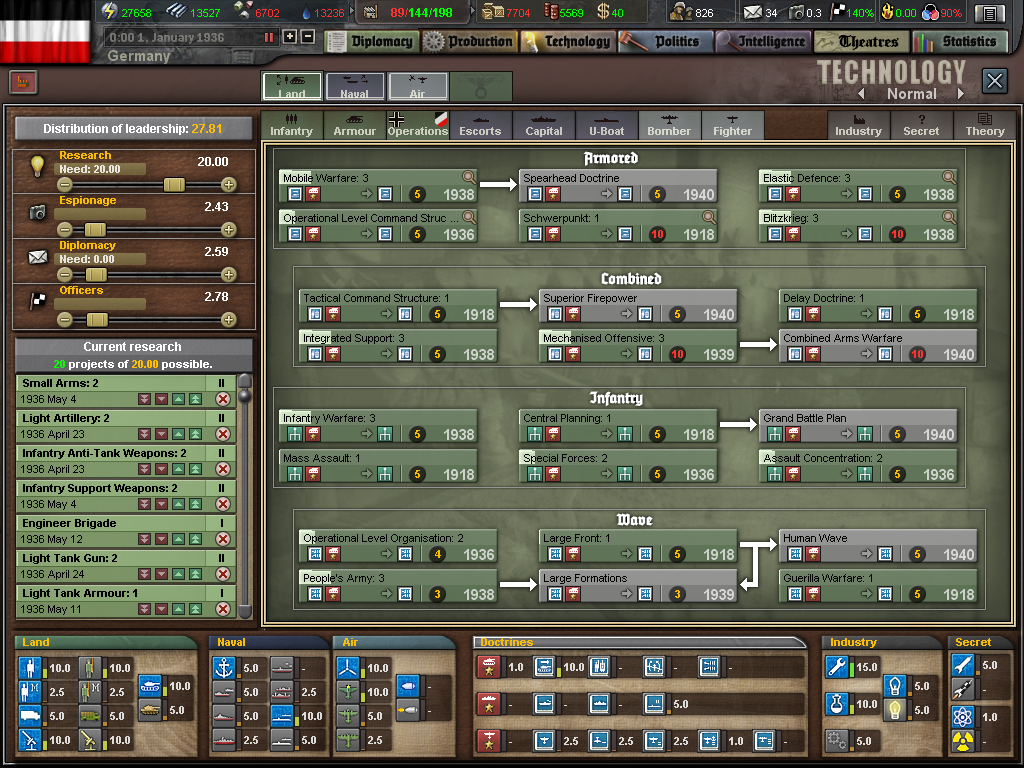Decrease Officers leadership with minus button
1024x768 pixels.
pyautogui.click(x=64, y=319)
